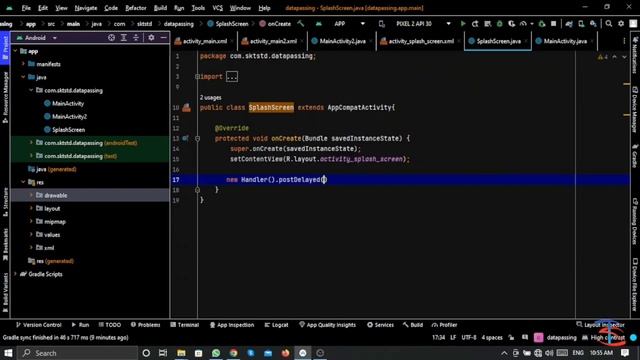Open App Quality Insights window
640x360 pixels.
[x=327, y=325]
